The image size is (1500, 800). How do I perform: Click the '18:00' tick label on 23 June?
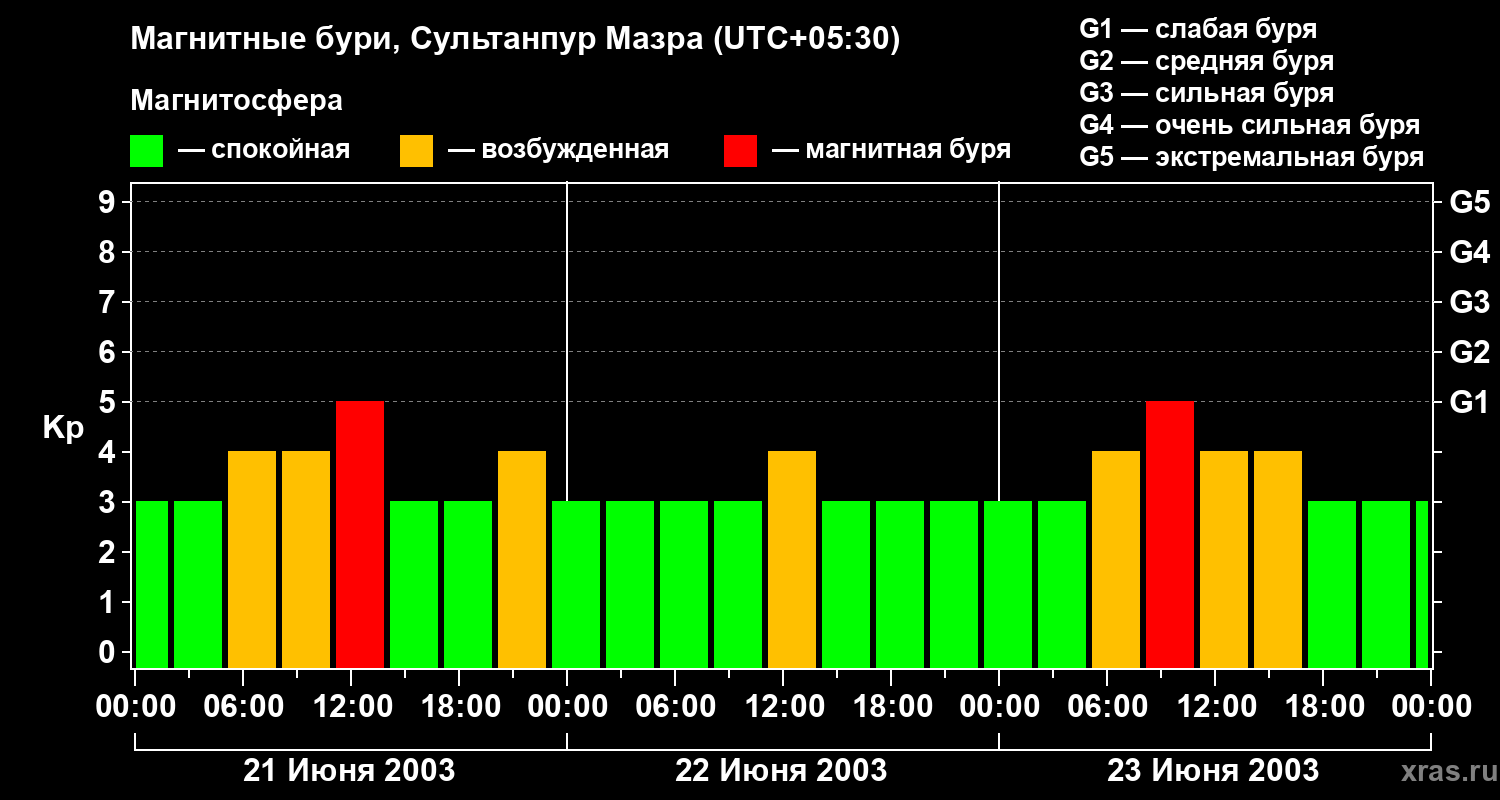(1324, 707)
